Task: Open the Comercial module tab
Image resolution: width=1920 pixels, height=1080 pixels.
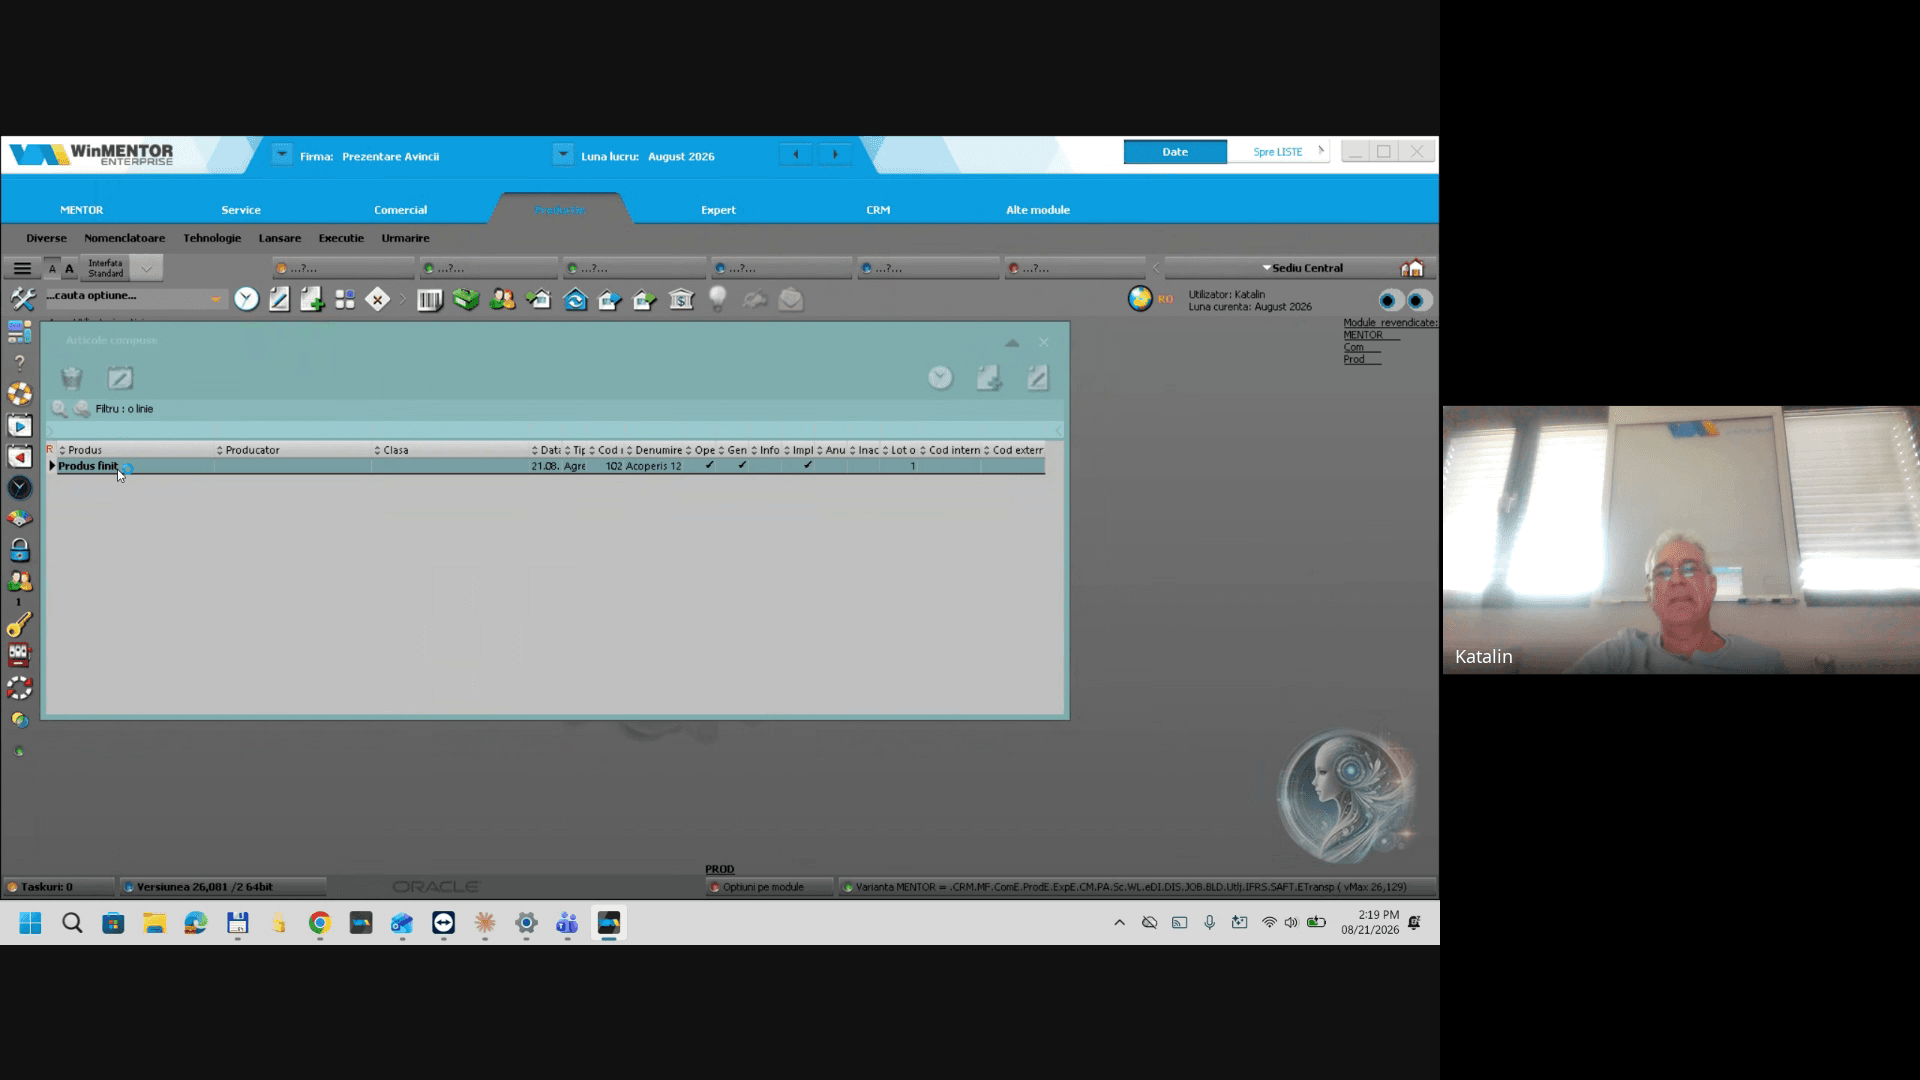Action: tap(400, 210)
